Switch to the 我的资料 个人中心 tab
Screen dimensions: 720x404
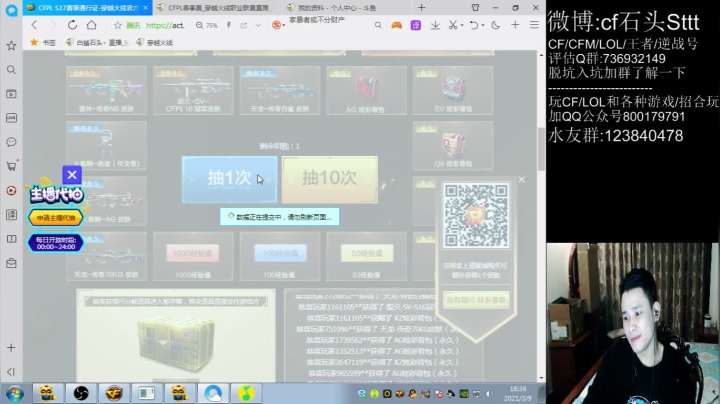coord(337,8)
